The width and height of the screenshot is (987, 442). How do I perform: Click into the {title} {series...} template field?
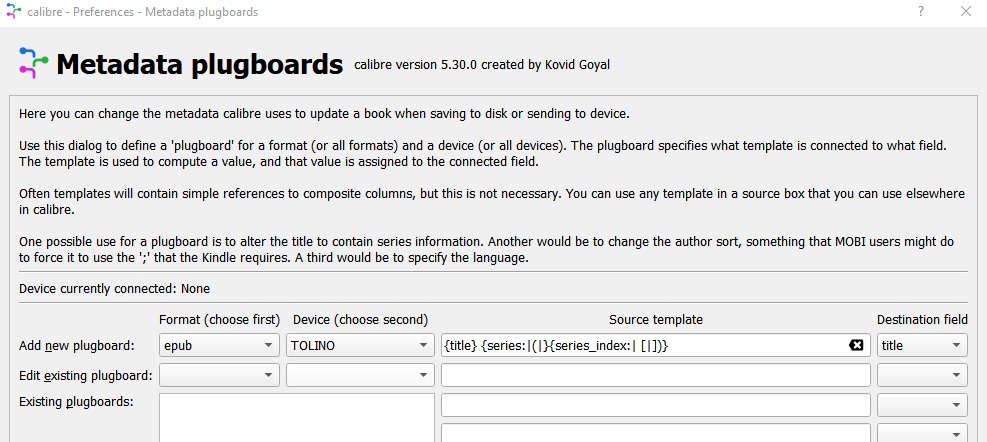coord(640,346)
